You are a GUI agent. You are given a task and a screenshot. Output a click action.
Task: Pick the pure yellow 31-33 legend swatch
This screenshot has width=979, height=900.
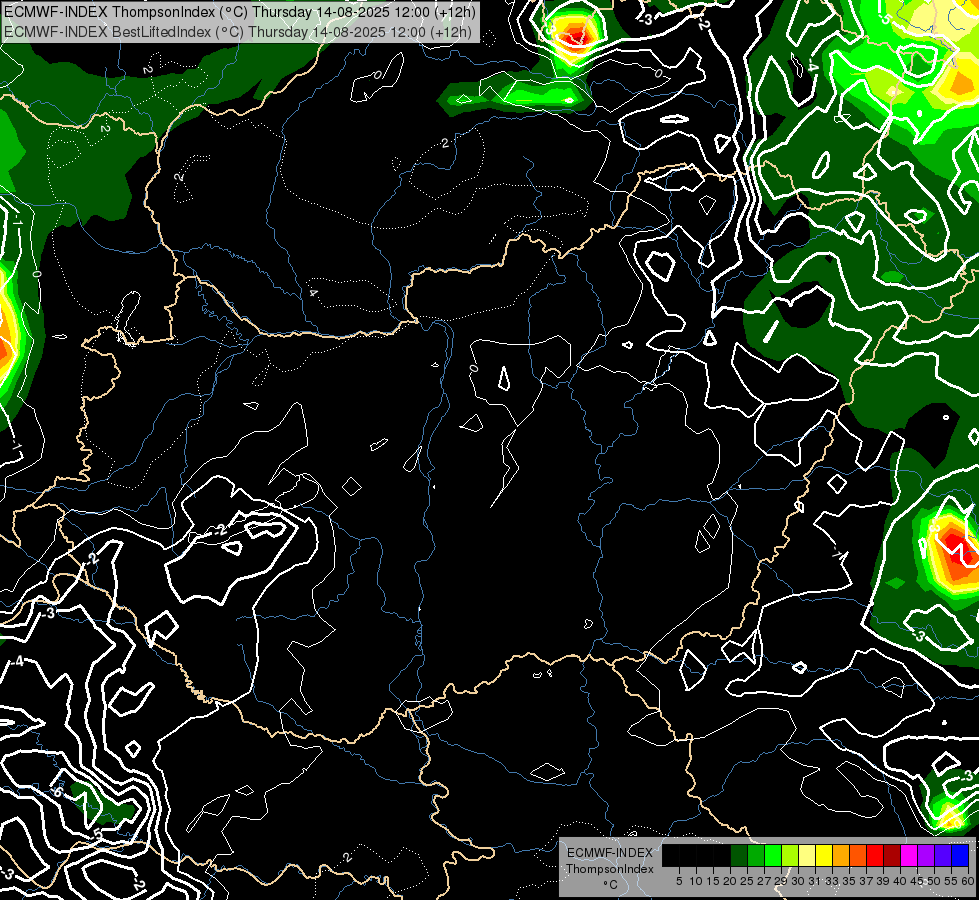click(824, 855)
